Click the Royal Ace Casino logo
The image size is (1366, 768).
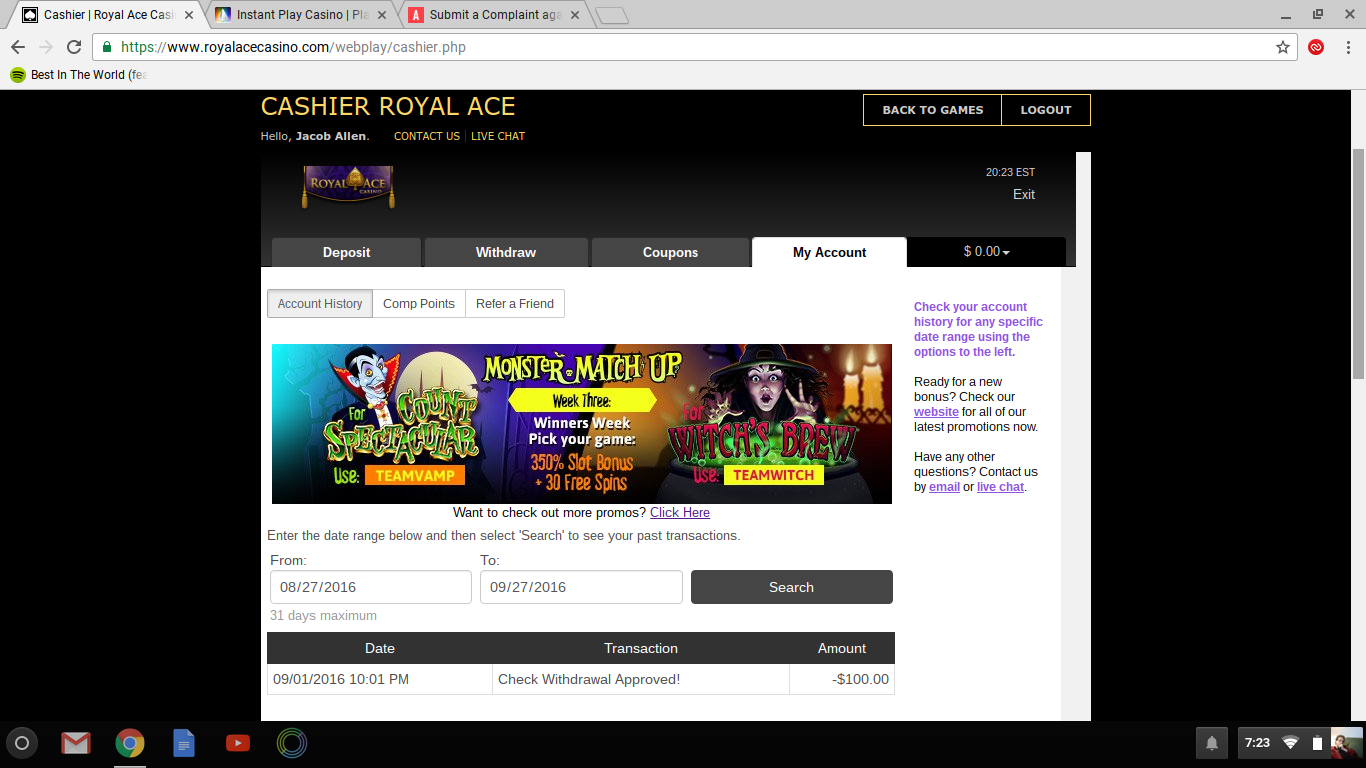coord(348,187)
